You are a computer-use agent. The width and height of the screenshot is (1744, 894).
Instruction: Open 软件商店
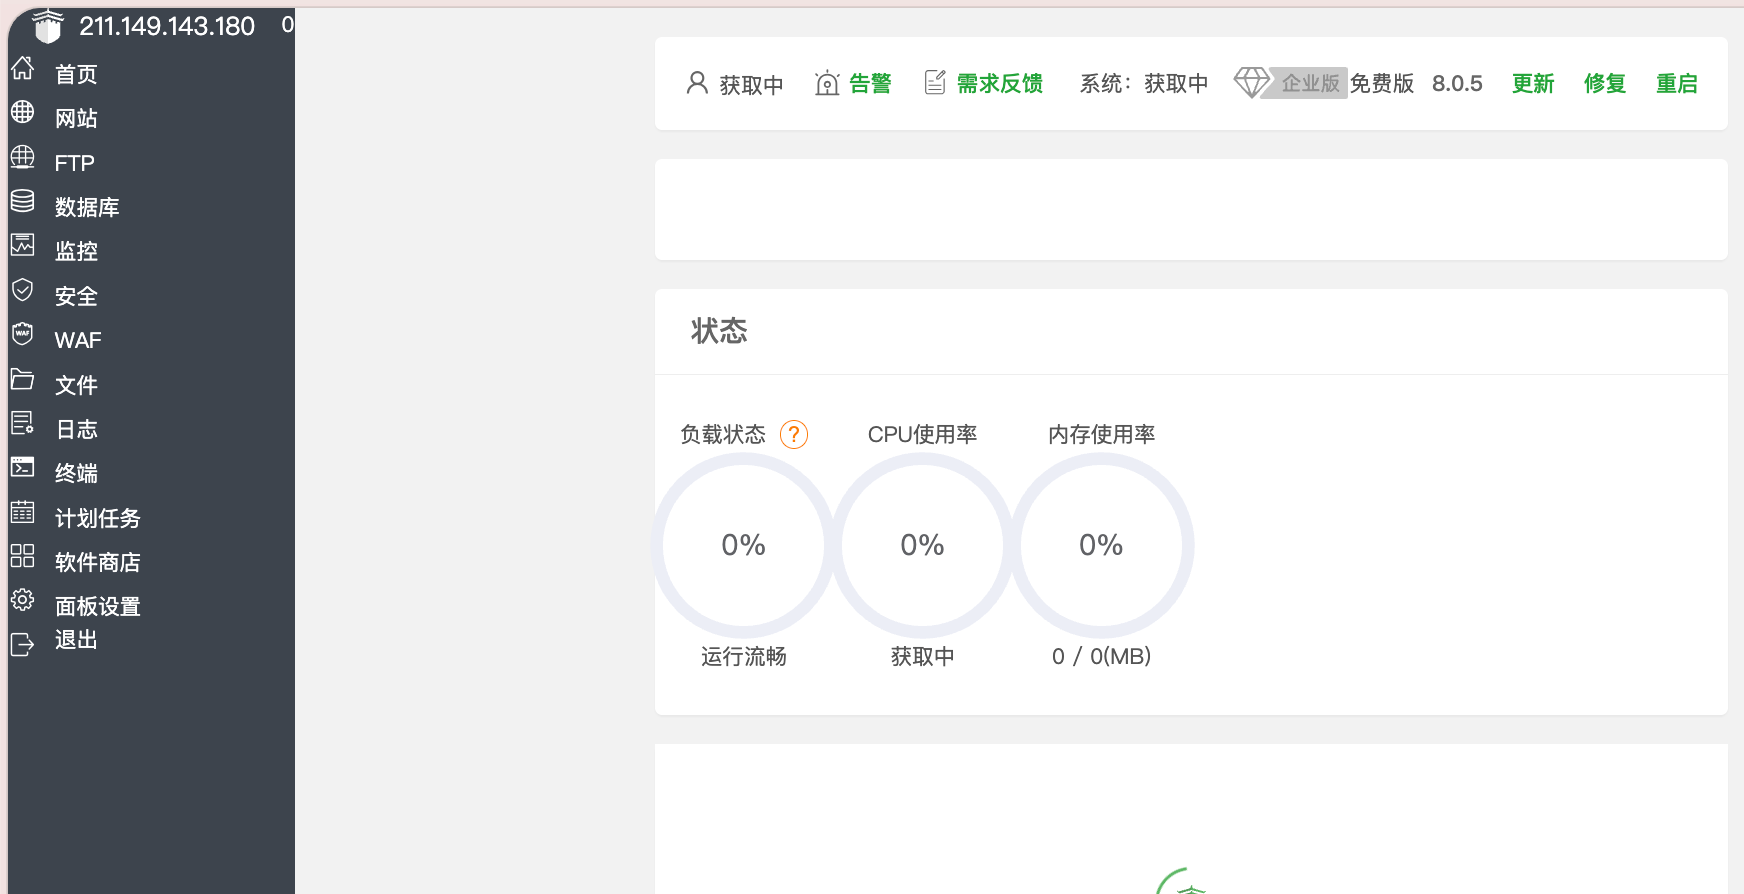click(x=98, y=562)
